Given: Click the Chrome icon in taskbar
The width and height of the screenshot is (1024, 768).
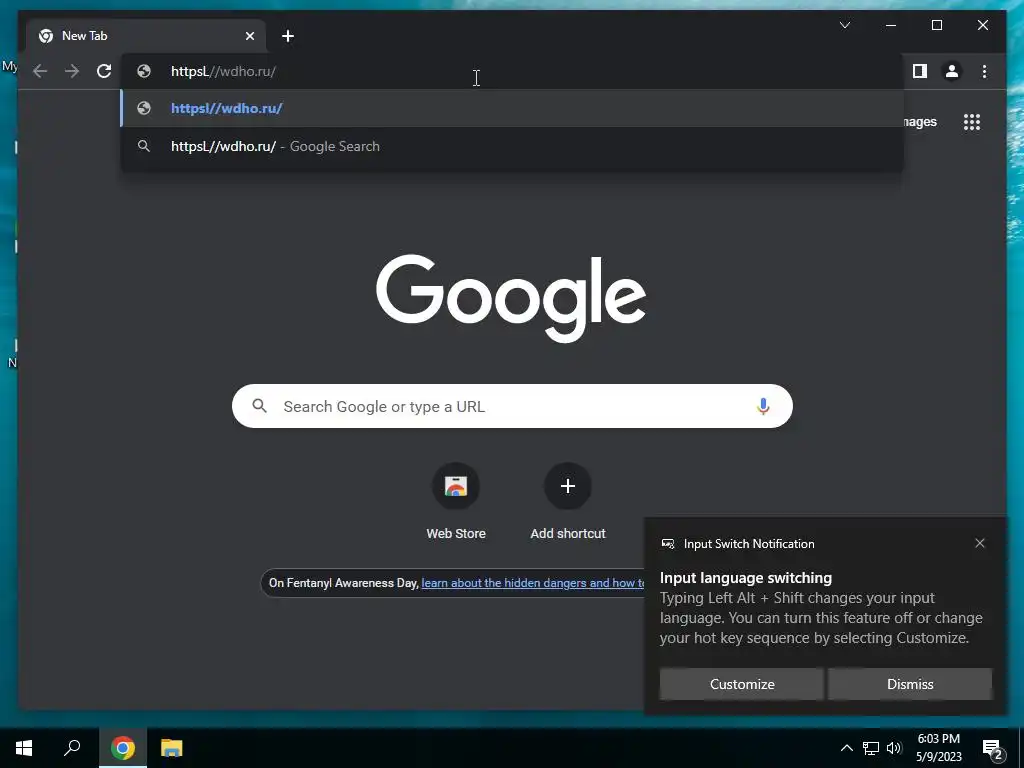Looking at the screenshot, I should (123, 748).
